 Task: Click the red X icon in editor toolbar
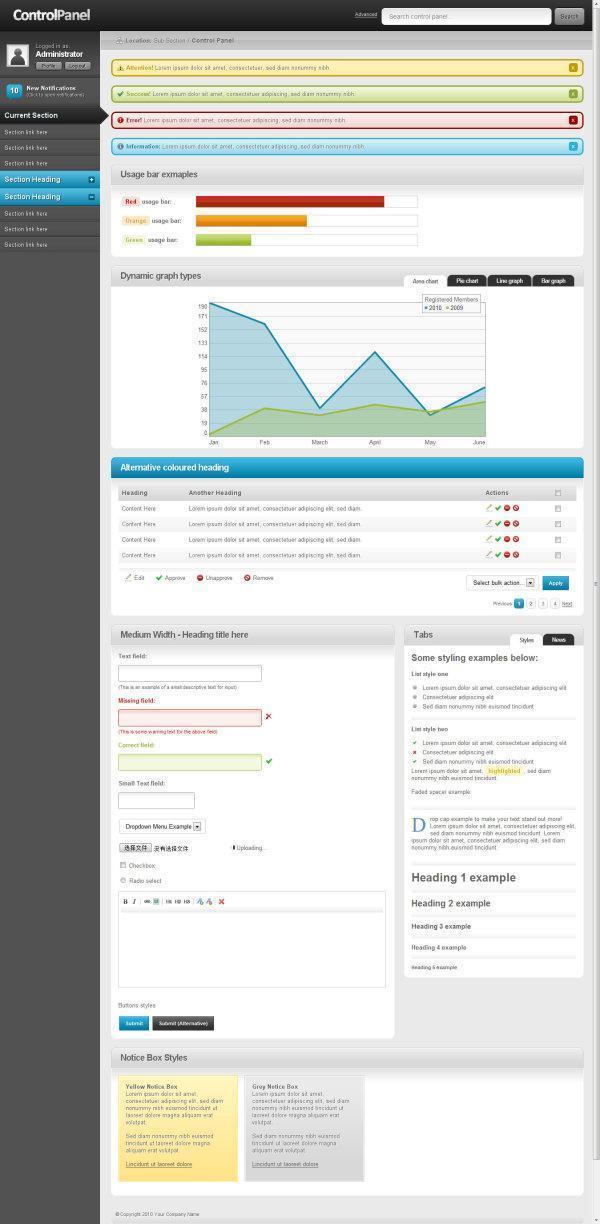click(x=221, y=901)
